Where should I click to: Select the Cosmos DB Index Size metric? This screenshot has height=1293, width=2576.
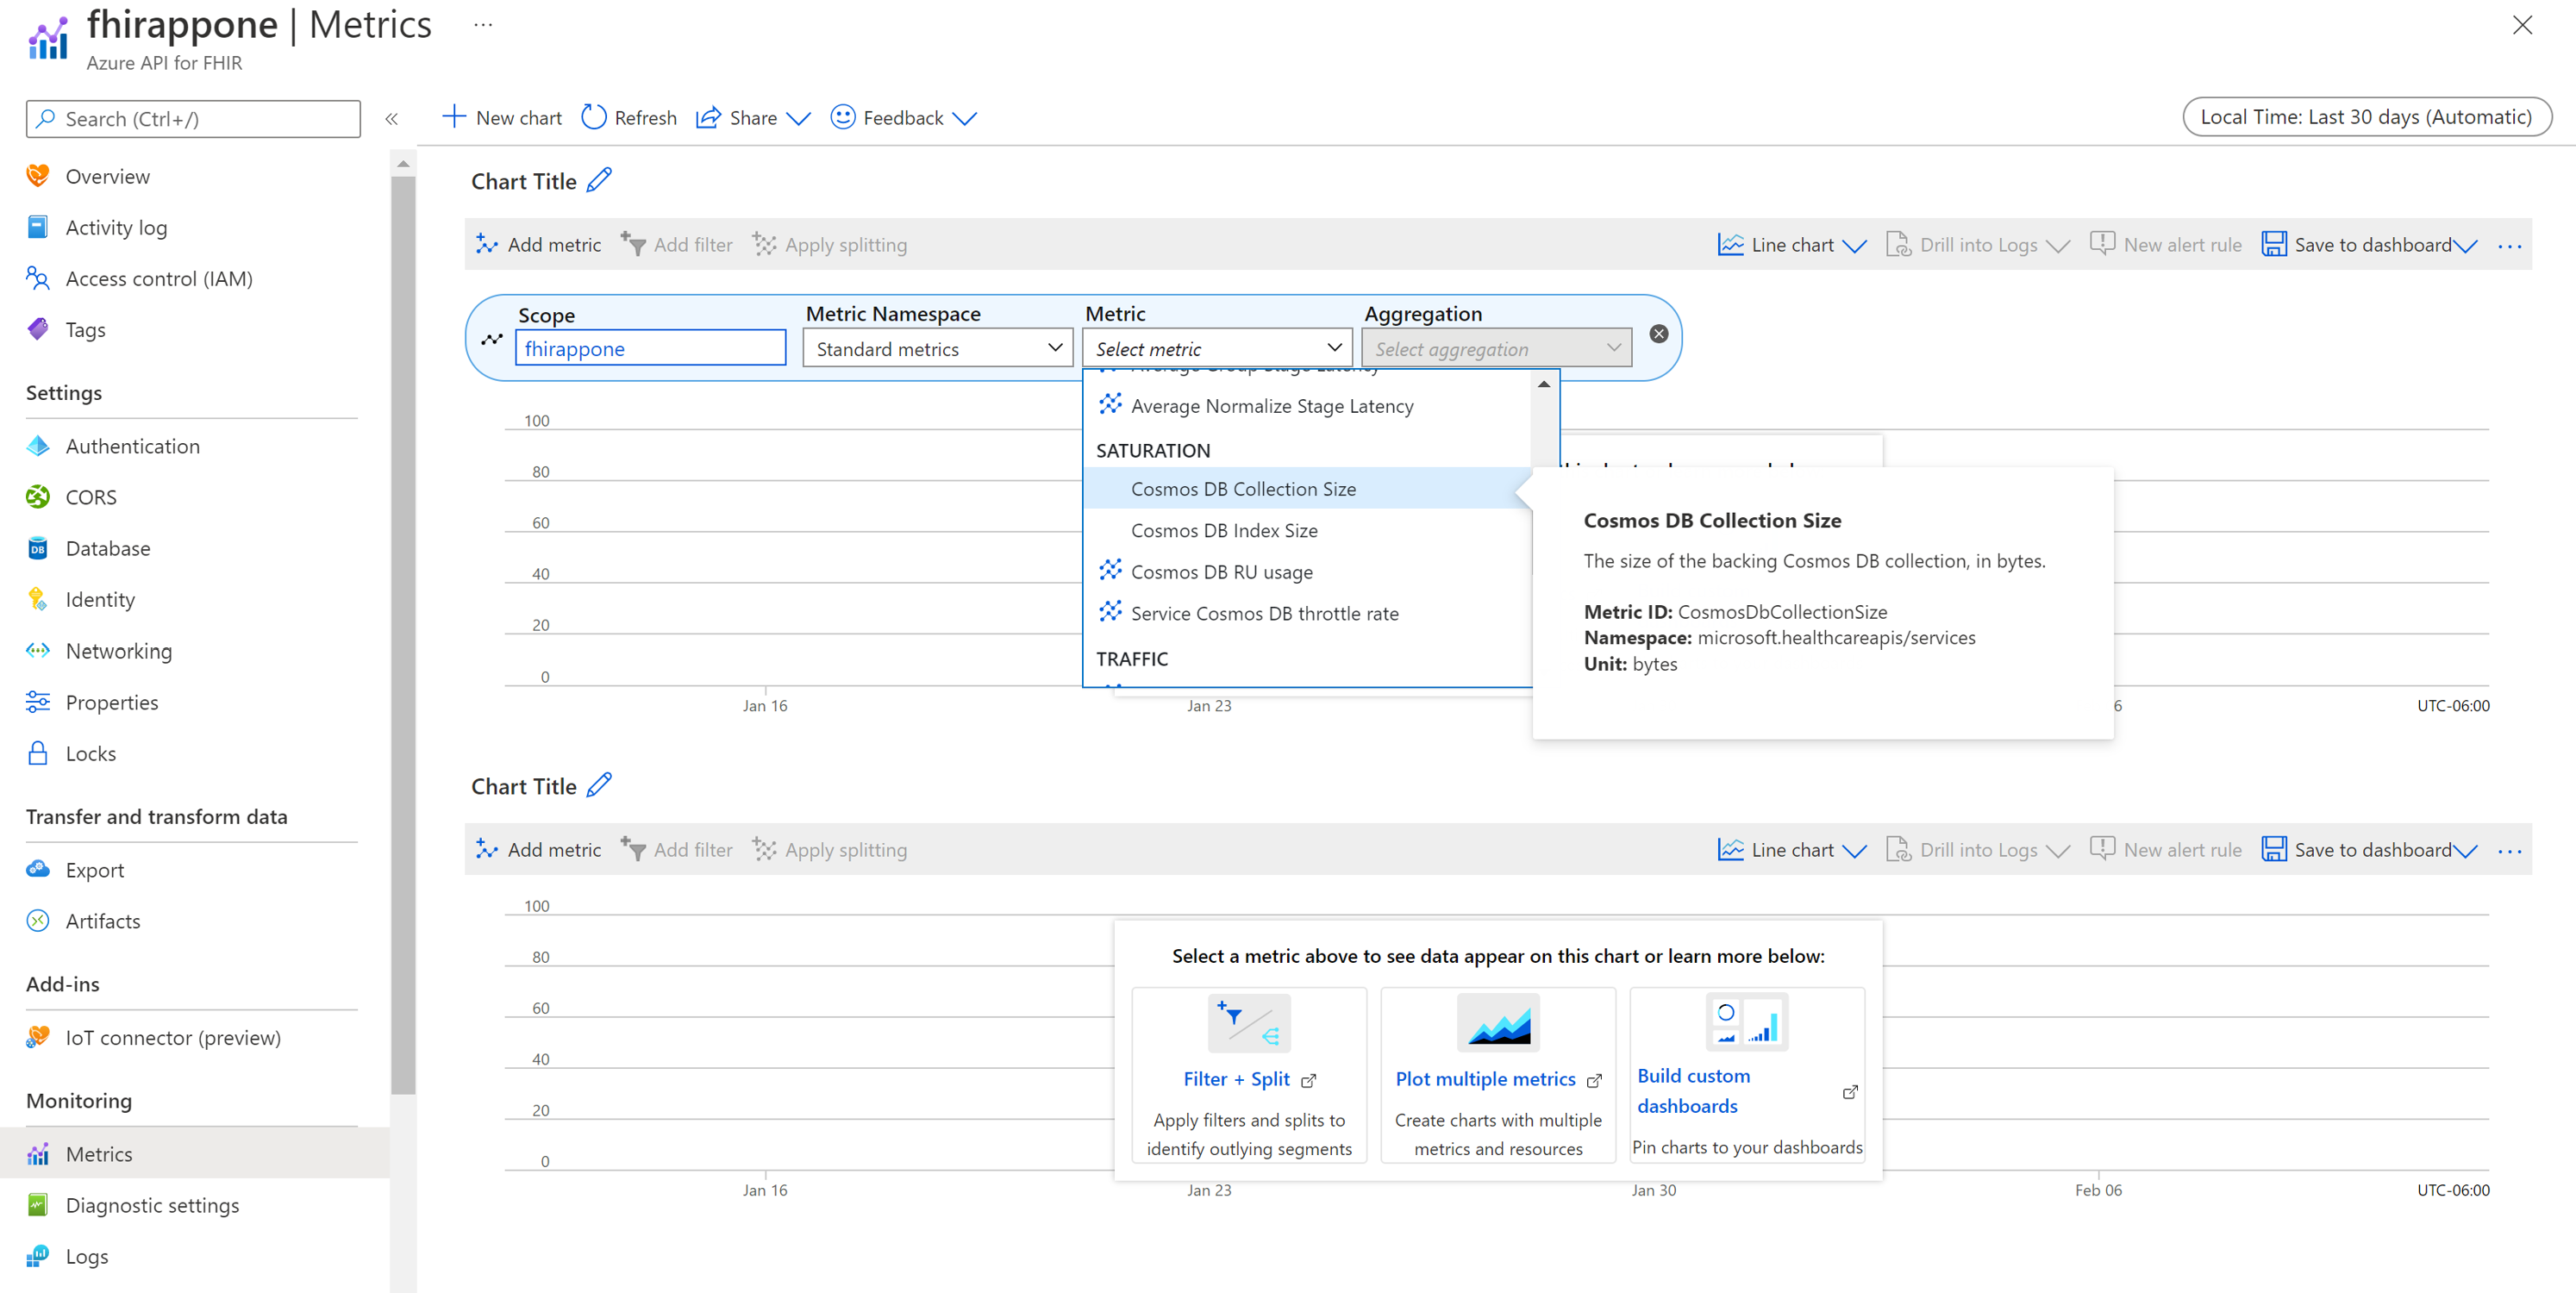coord(1224,530)
